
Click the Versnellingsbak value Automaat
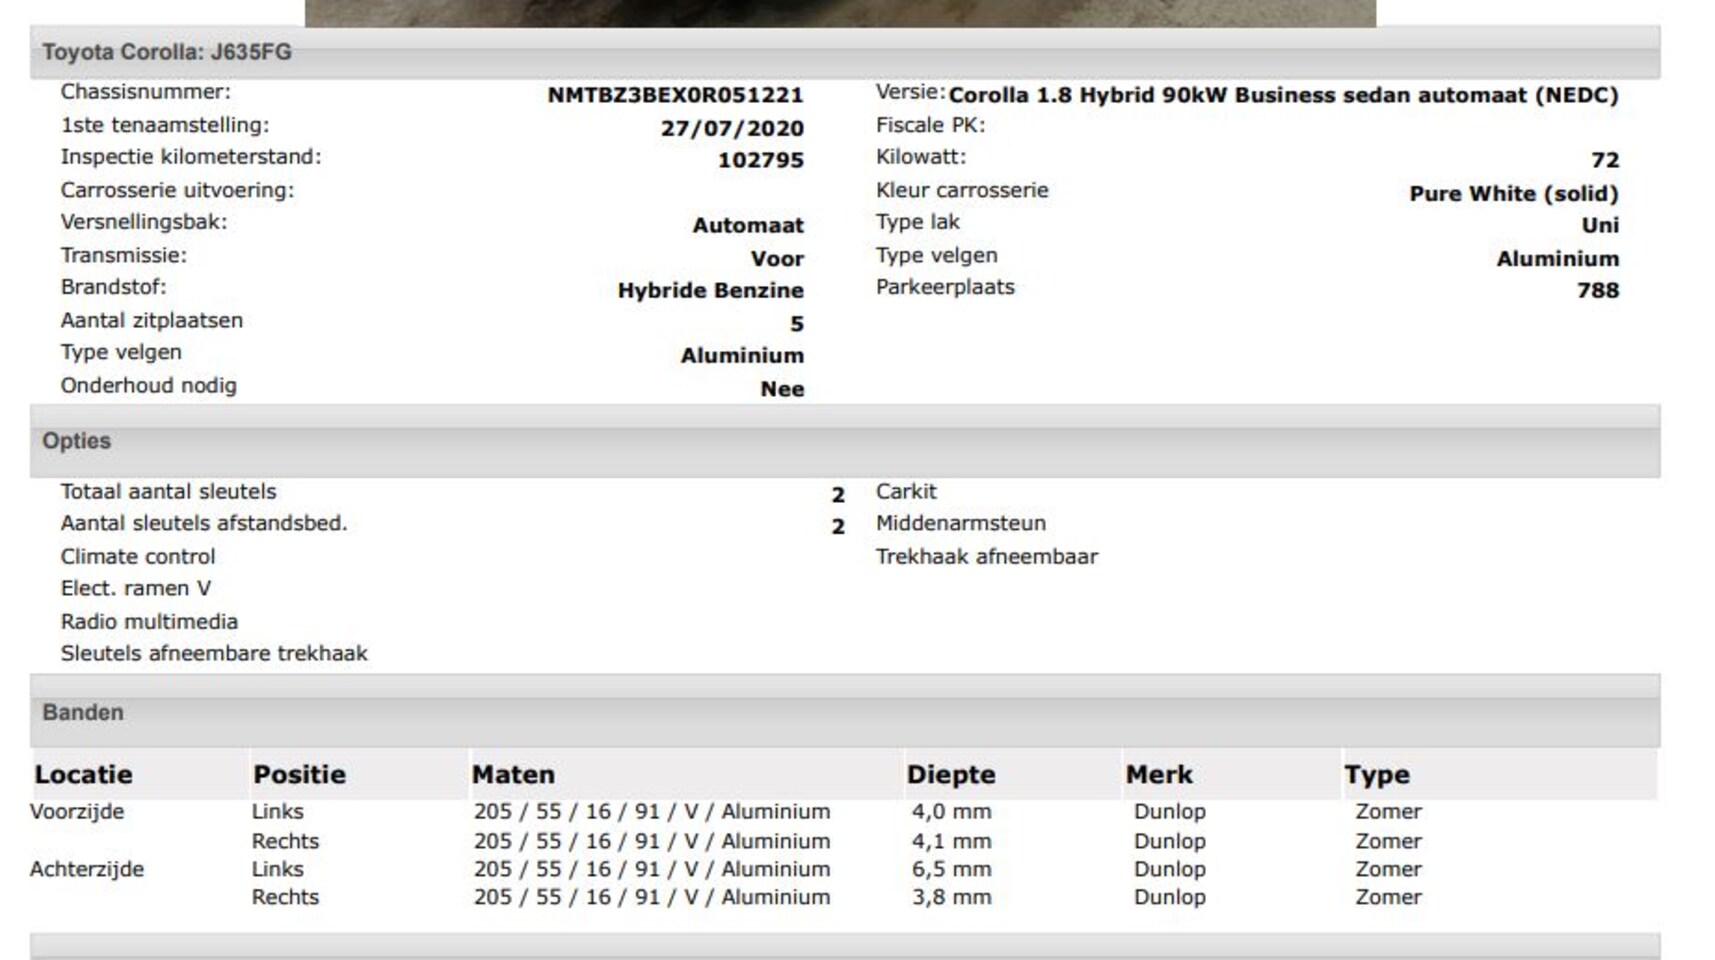pos(748,225)
